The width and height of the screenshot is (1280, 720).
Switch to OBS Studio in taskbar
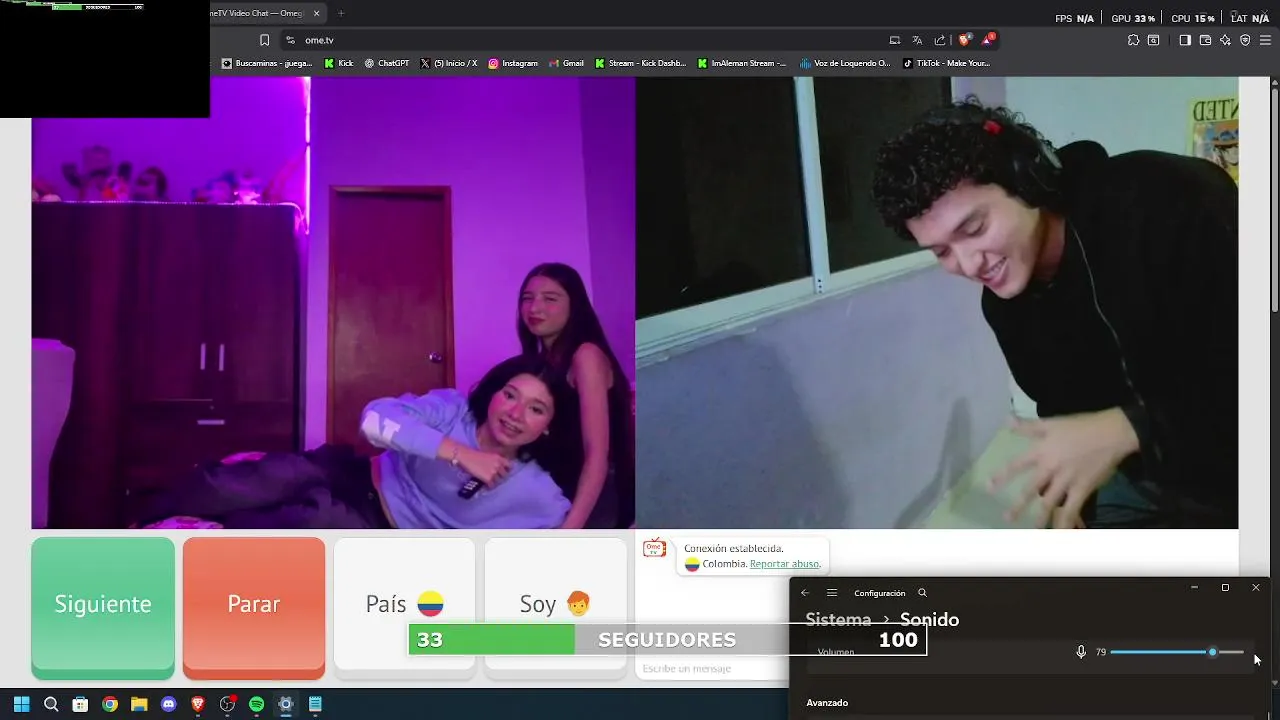[x=227, y=704]
